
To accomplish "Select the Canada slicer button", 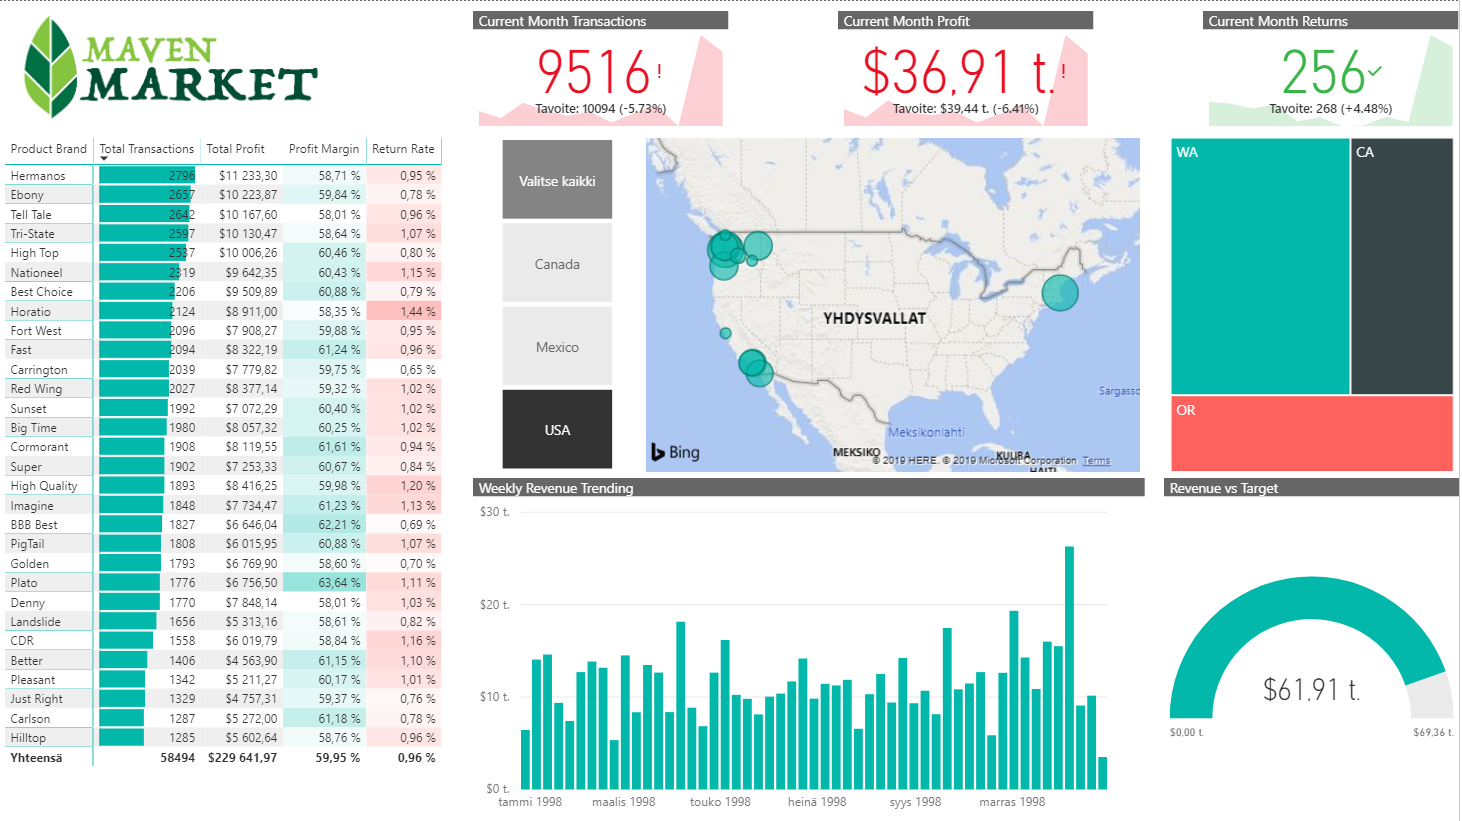I will pyautogui.click(x=557, y=264).
